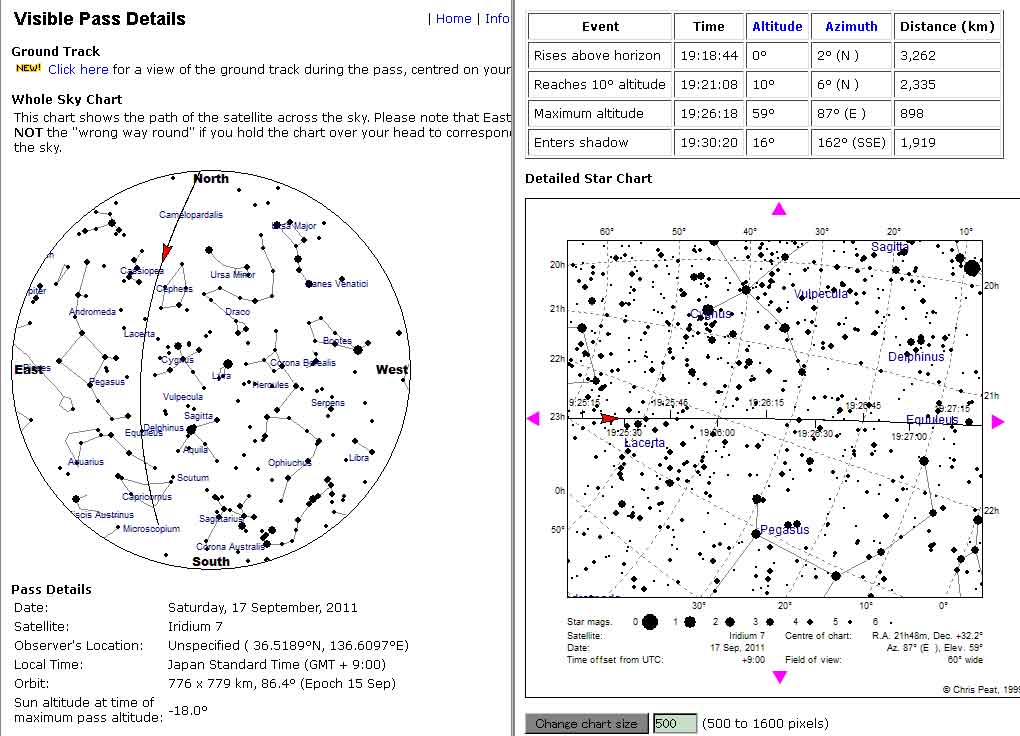Click the Cygnus constellation on detailed chart

pyautogui.click(x=710, y=313)
